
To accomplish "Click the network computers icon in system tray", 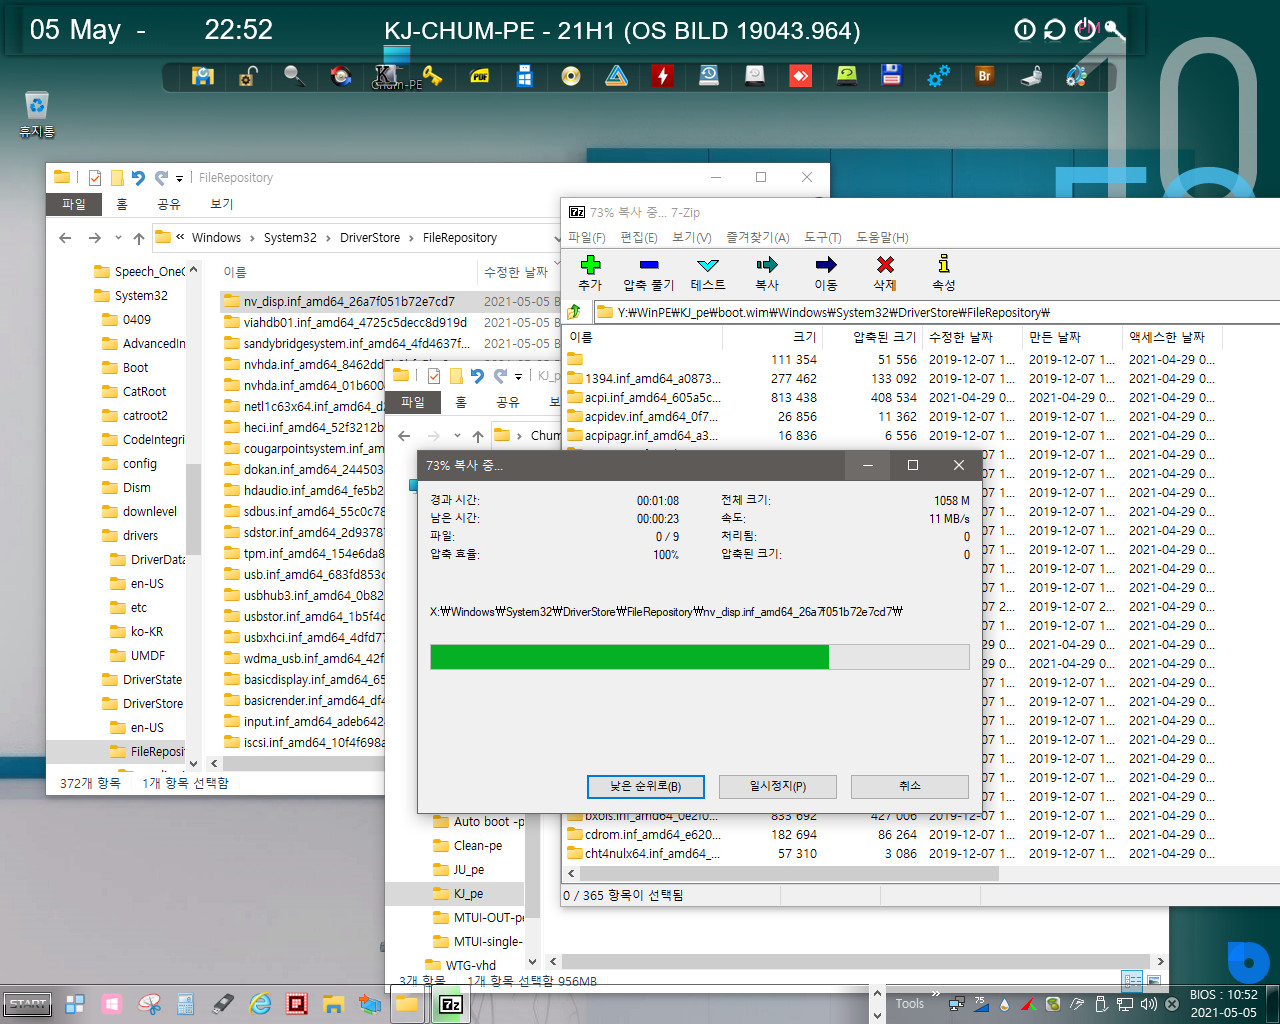I will point(956,1004).
